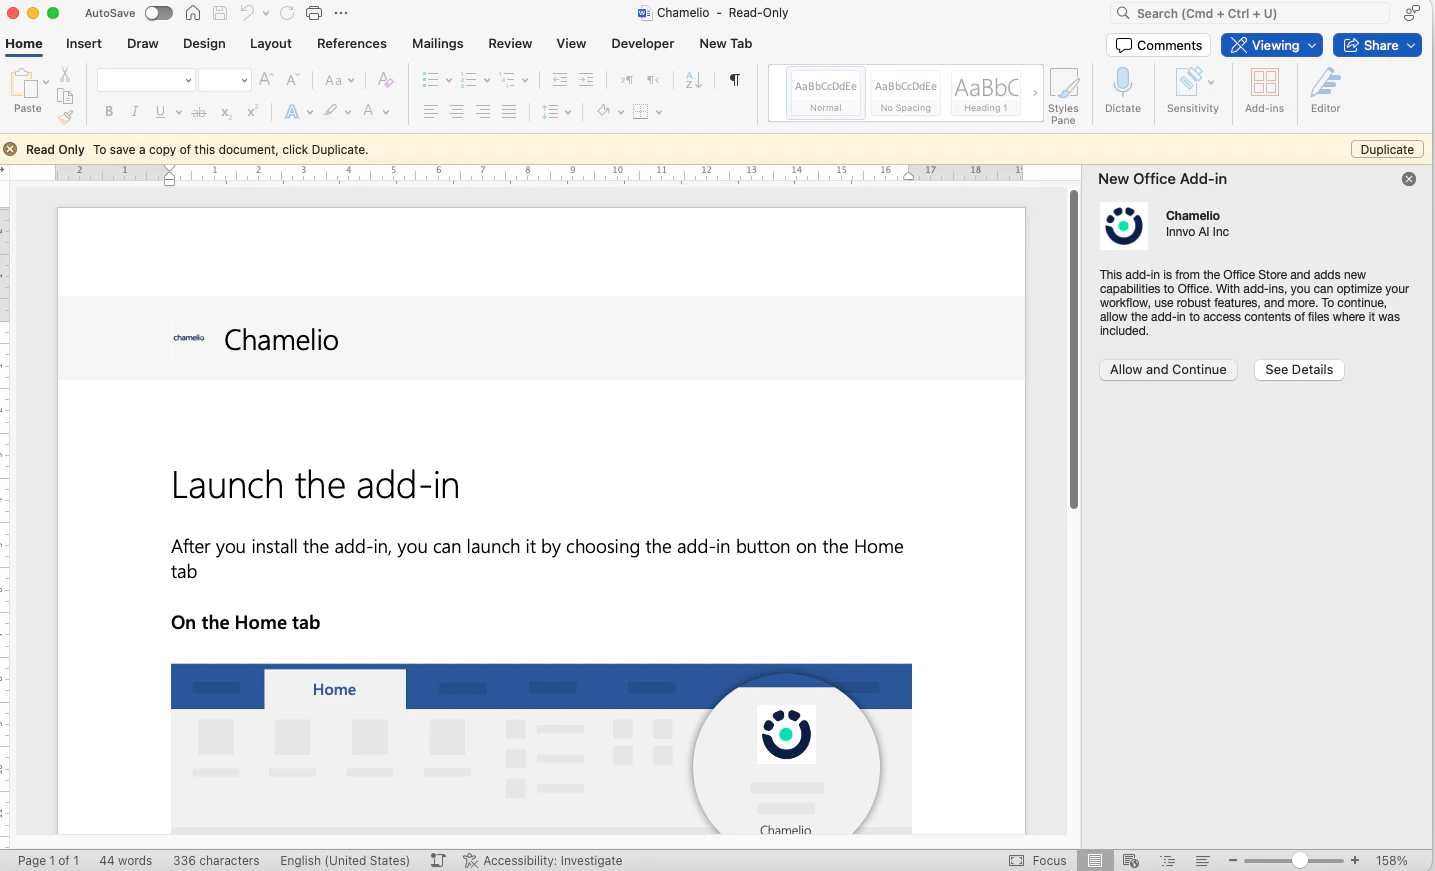Open the font color picker arrow
Image resolution: width=1435 pixels, height=871 pixels.
coord(387,112)
